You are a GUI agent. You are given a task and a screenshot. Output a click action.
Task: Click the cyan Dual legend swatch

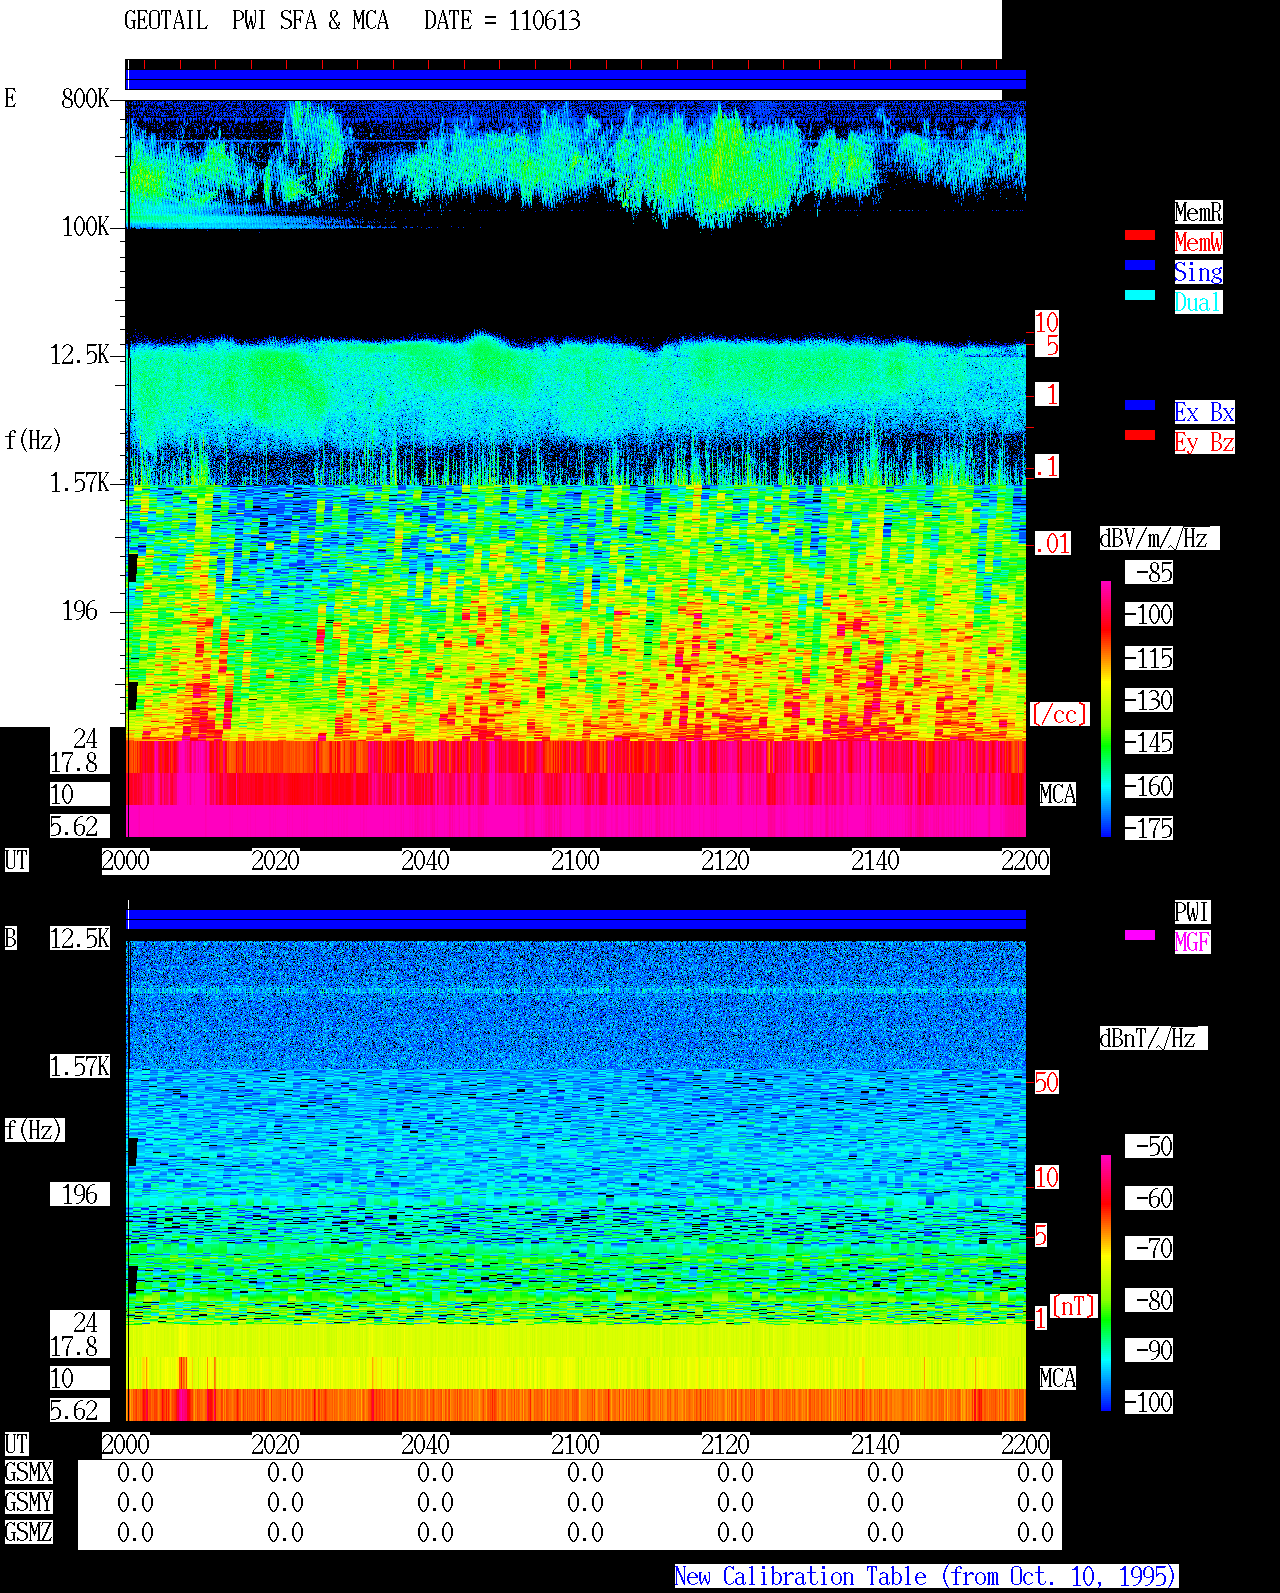coord(1140,295)
